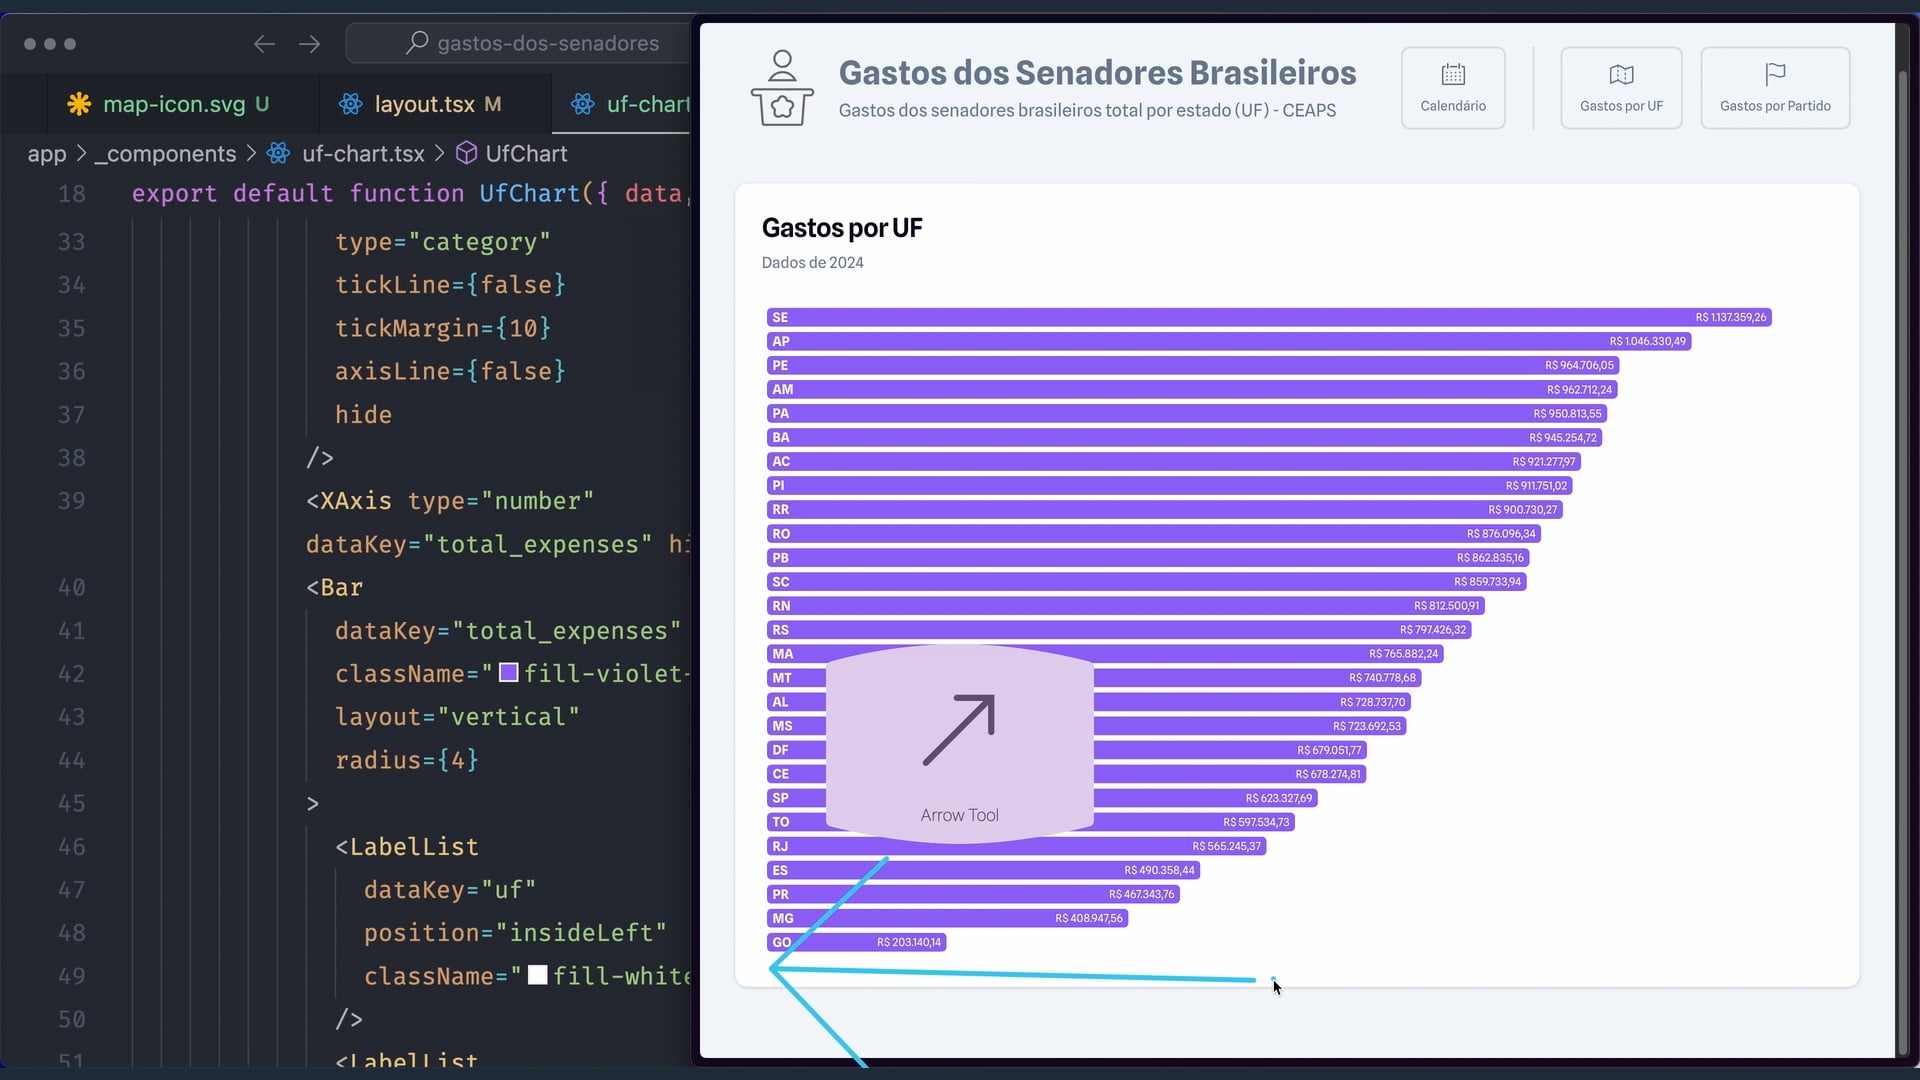Select the uf-chart tab
Image resolution: width=1920 pixels, height=1080 pixels.
[x=646, y=104]
